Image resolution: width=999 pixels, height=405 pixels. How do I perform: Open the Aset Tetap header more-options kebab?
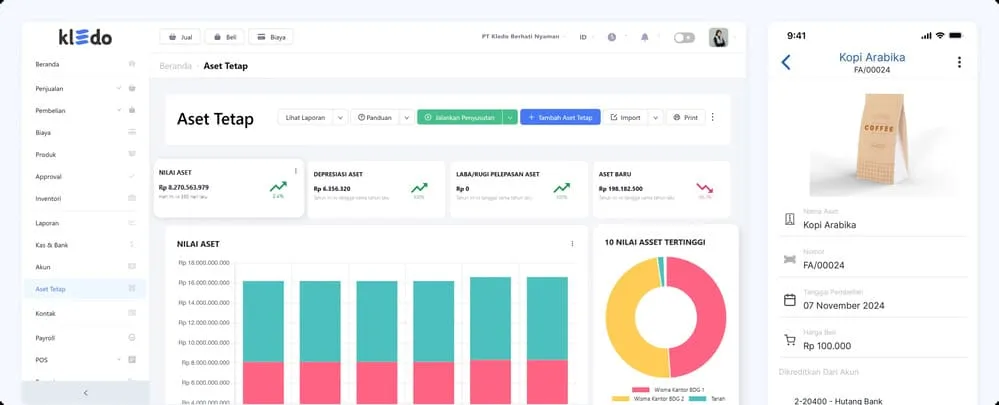[x=712, y=117]
